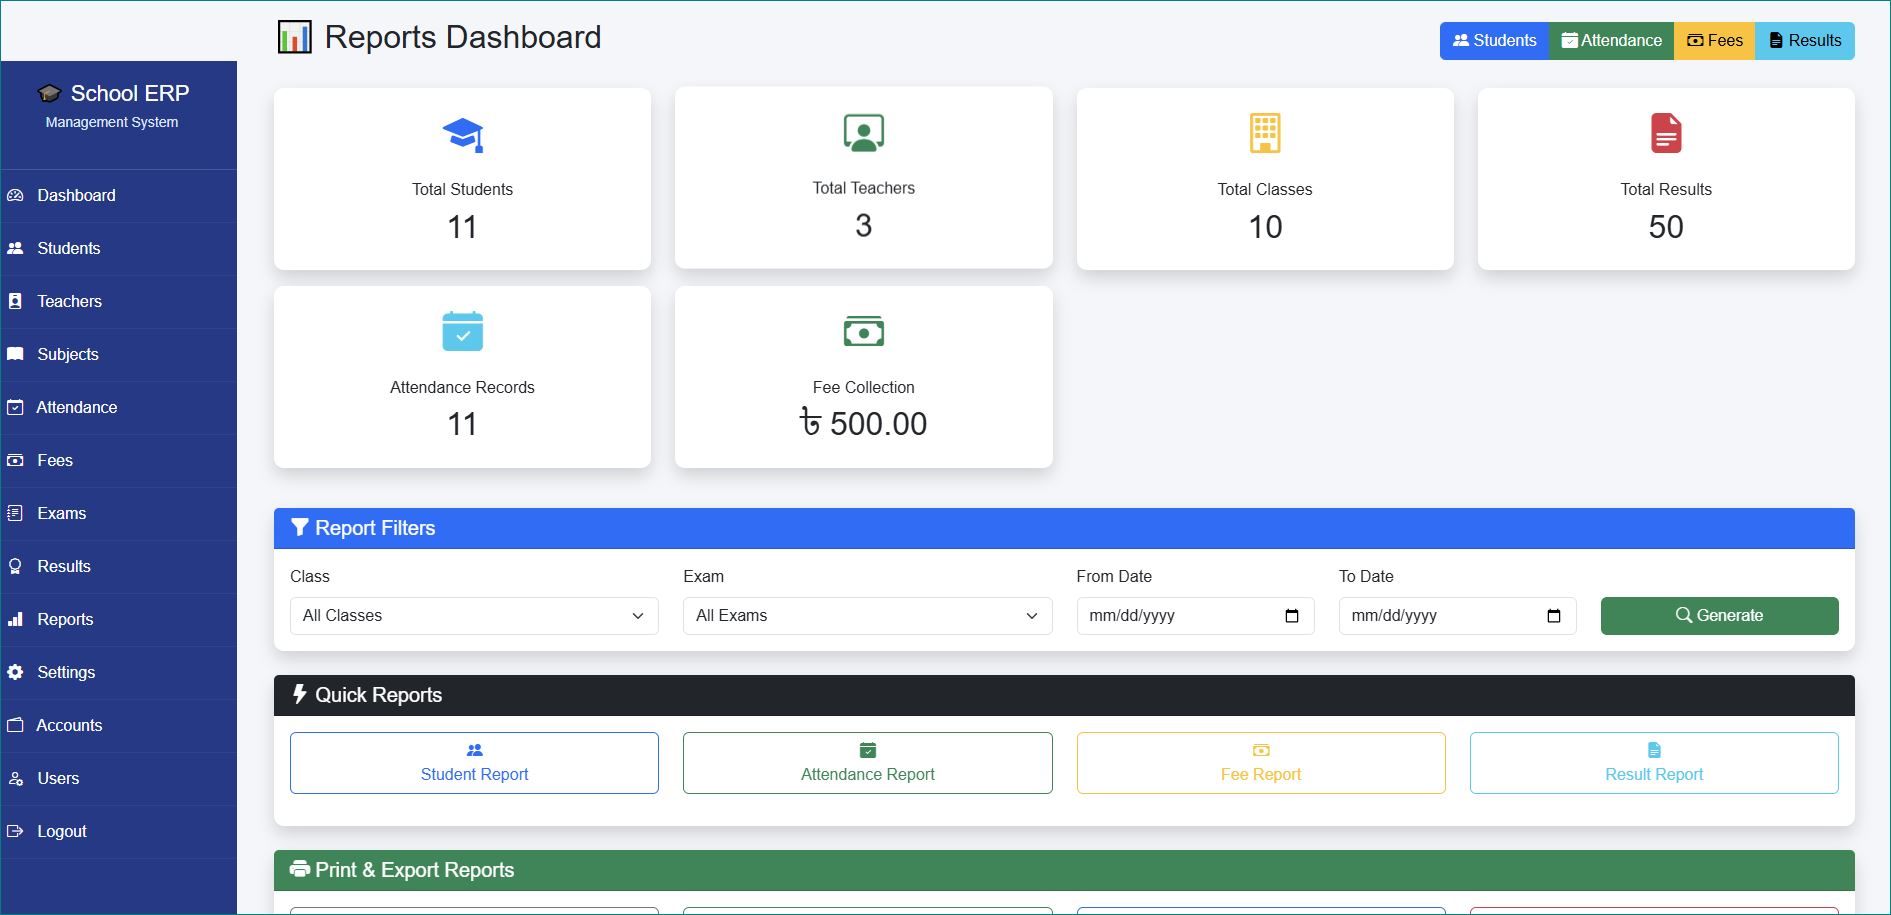The height and width of the screenshot is (915, 1891).
Task: Click the green Generate button
Action: pyautogui.click(x=1719, y=616)
